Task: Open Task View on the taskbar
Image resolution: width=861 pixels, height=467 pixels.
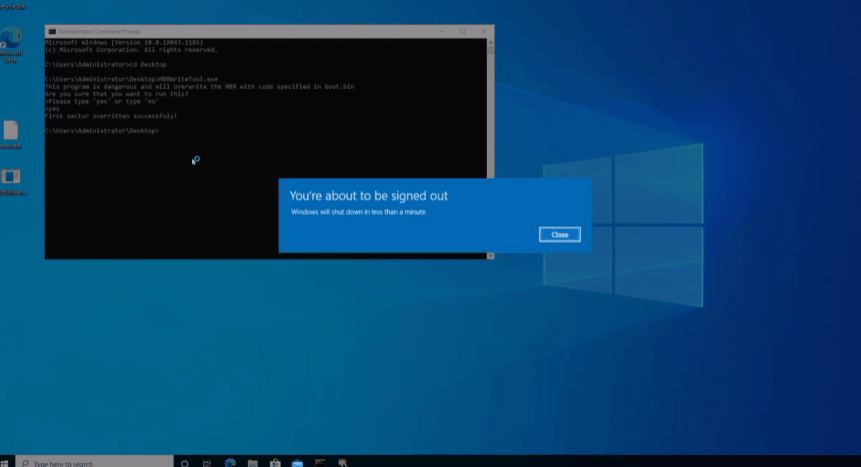Action: click(x=207, y=464)
